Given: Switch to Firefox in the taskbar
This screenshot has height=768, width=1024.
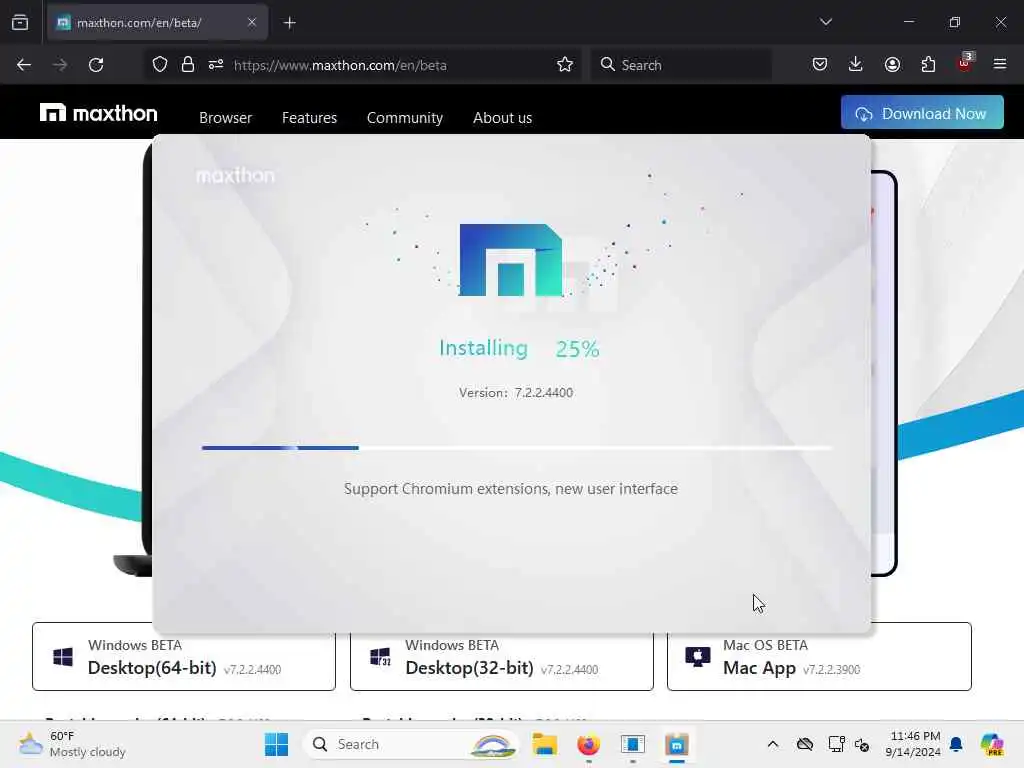Looking at the screenshot, I should pyautogui.click(x=588, y=744).
